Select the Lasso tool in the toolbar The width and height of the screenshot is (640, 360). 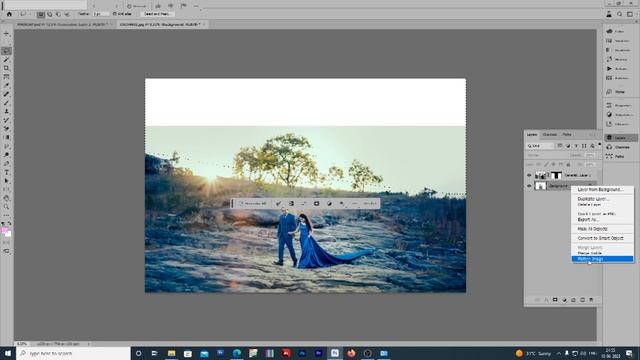click(x=6, y=51)
